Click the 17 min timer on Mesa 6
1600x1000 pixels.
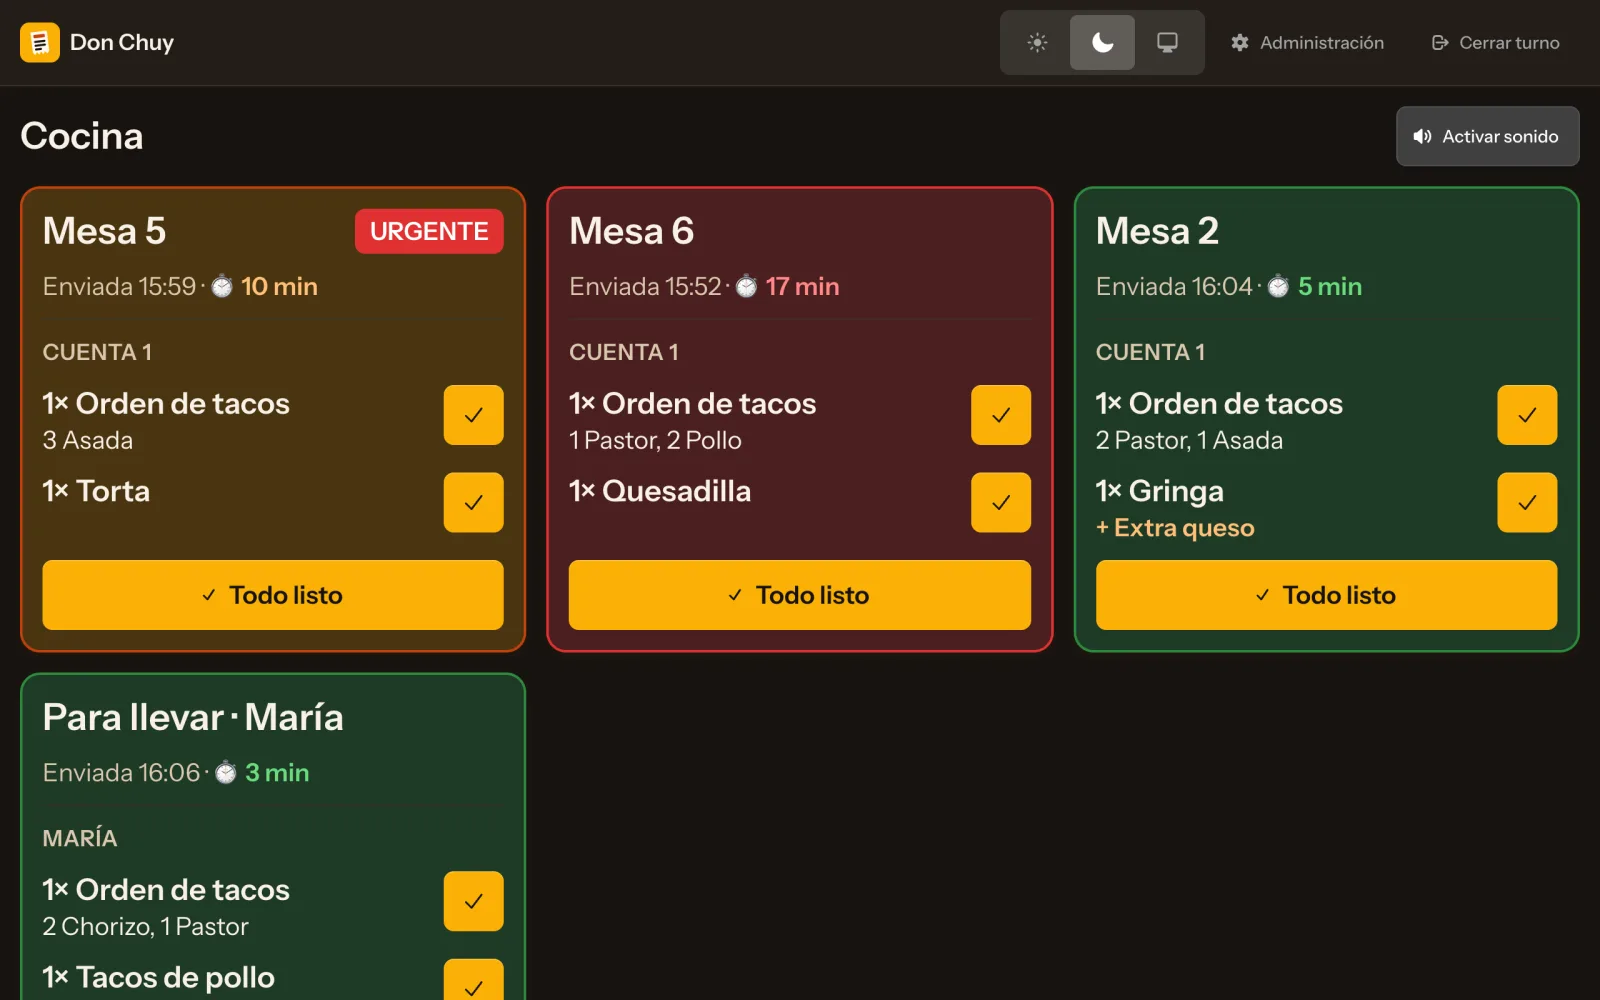(x=802, y=287)
